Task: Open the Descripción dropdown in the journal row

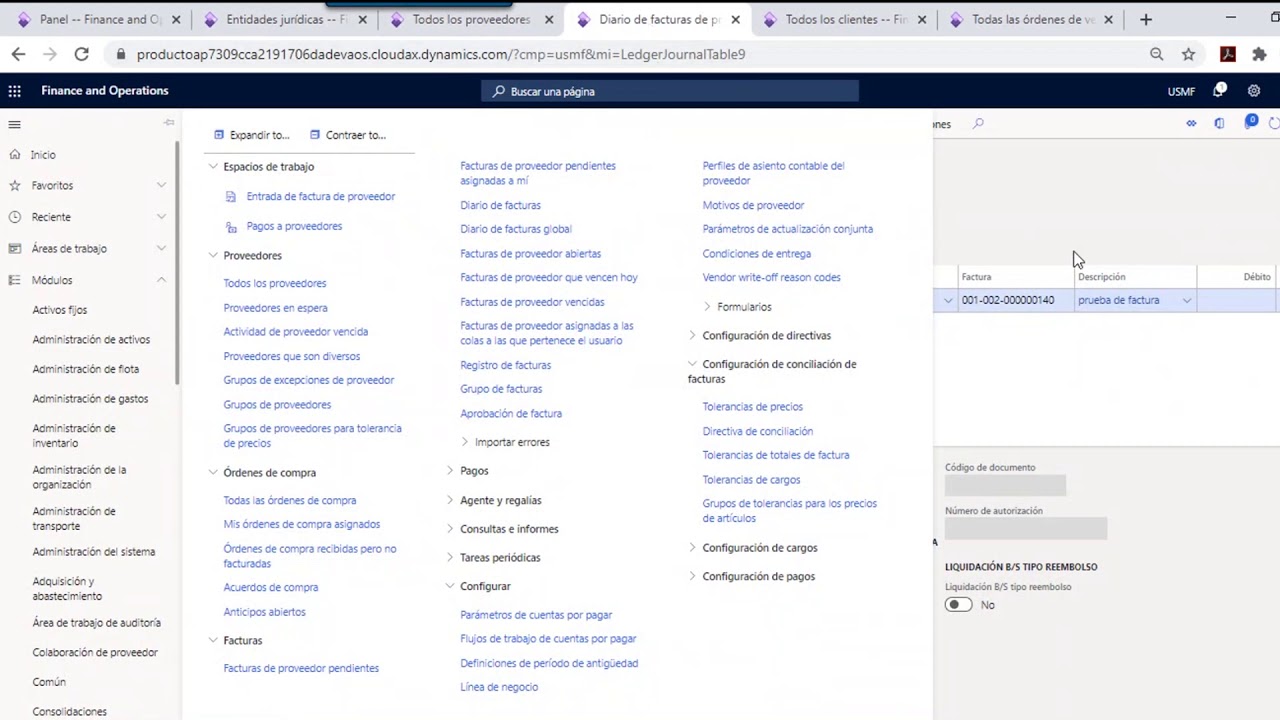Action: point(1187,301)
